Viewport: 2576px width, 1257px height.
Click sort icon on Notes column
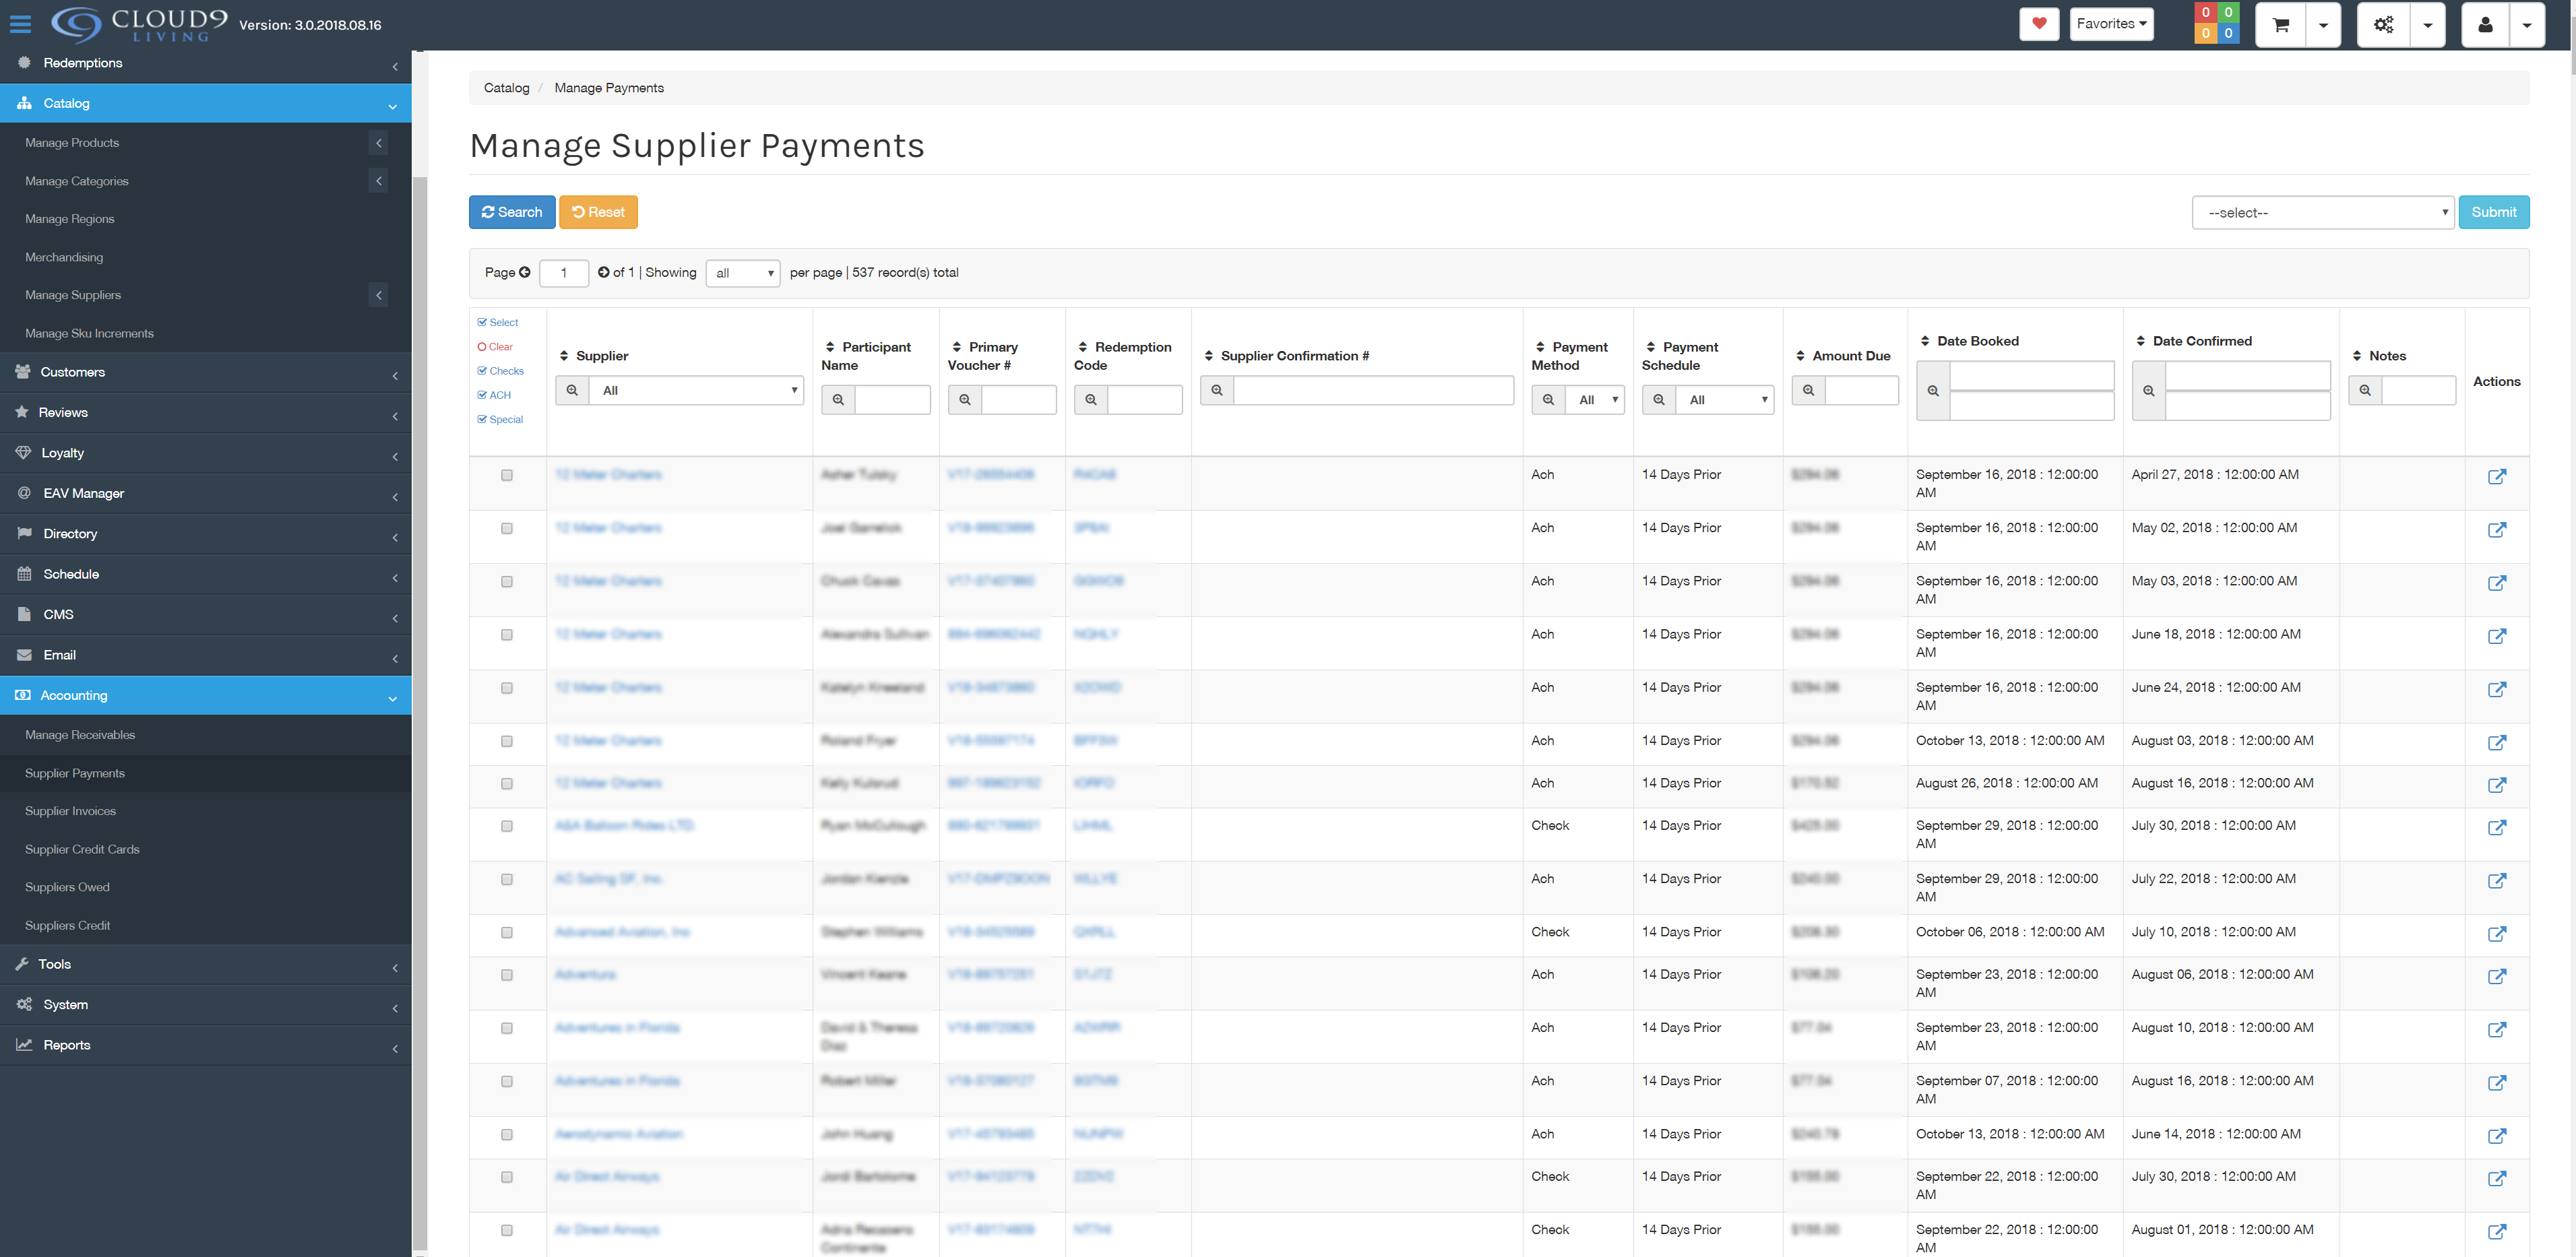(2357, 356)
